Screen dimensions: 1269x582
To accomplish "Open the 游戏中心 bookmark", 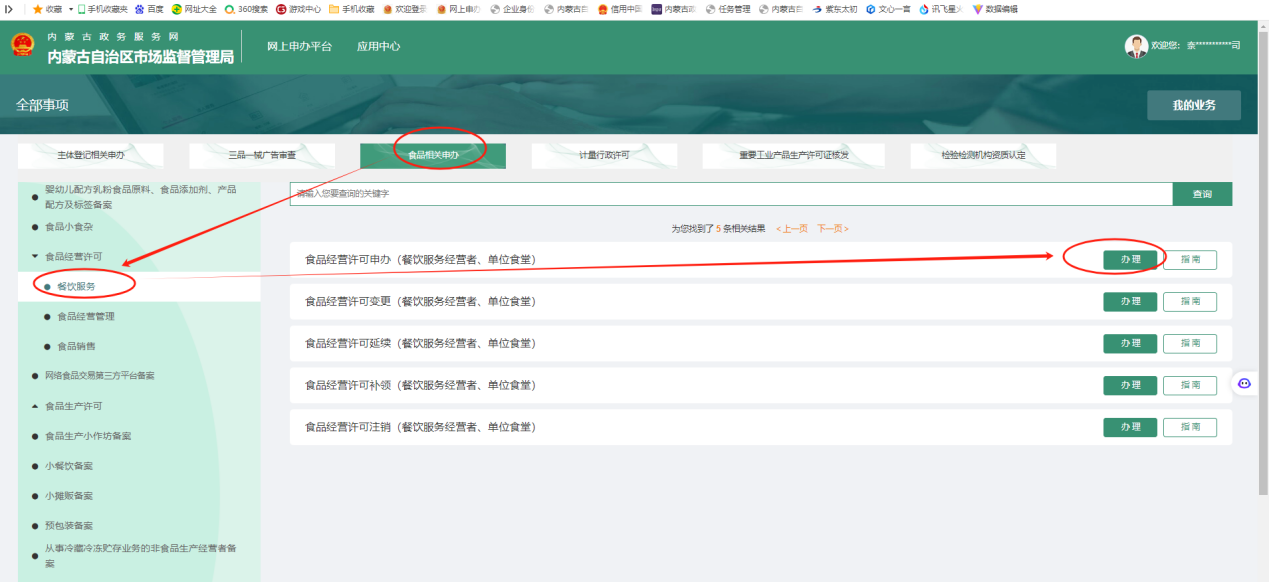I will point(298,9).
